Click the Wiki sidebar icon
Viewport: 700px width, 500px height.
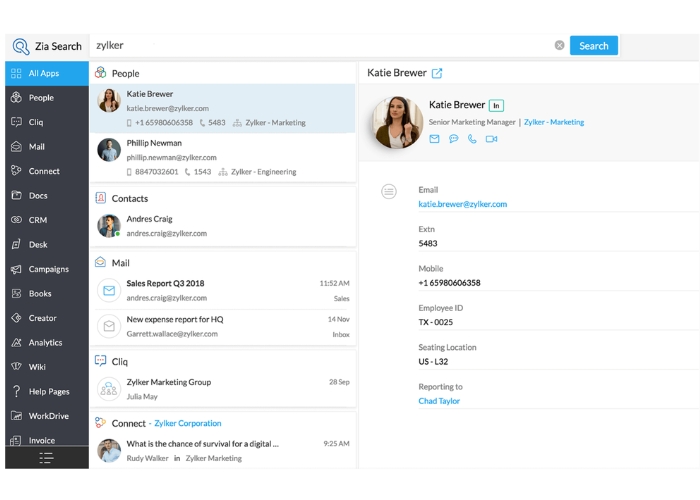click(17, 367)
